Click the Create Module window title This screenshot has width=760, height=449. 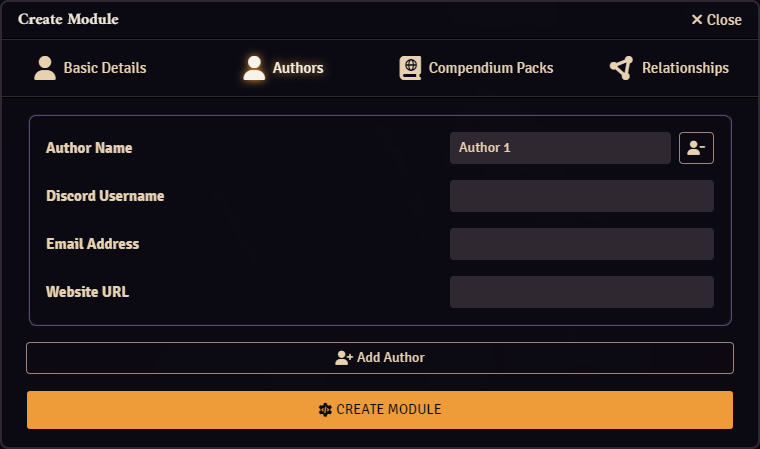pos(68,19)
